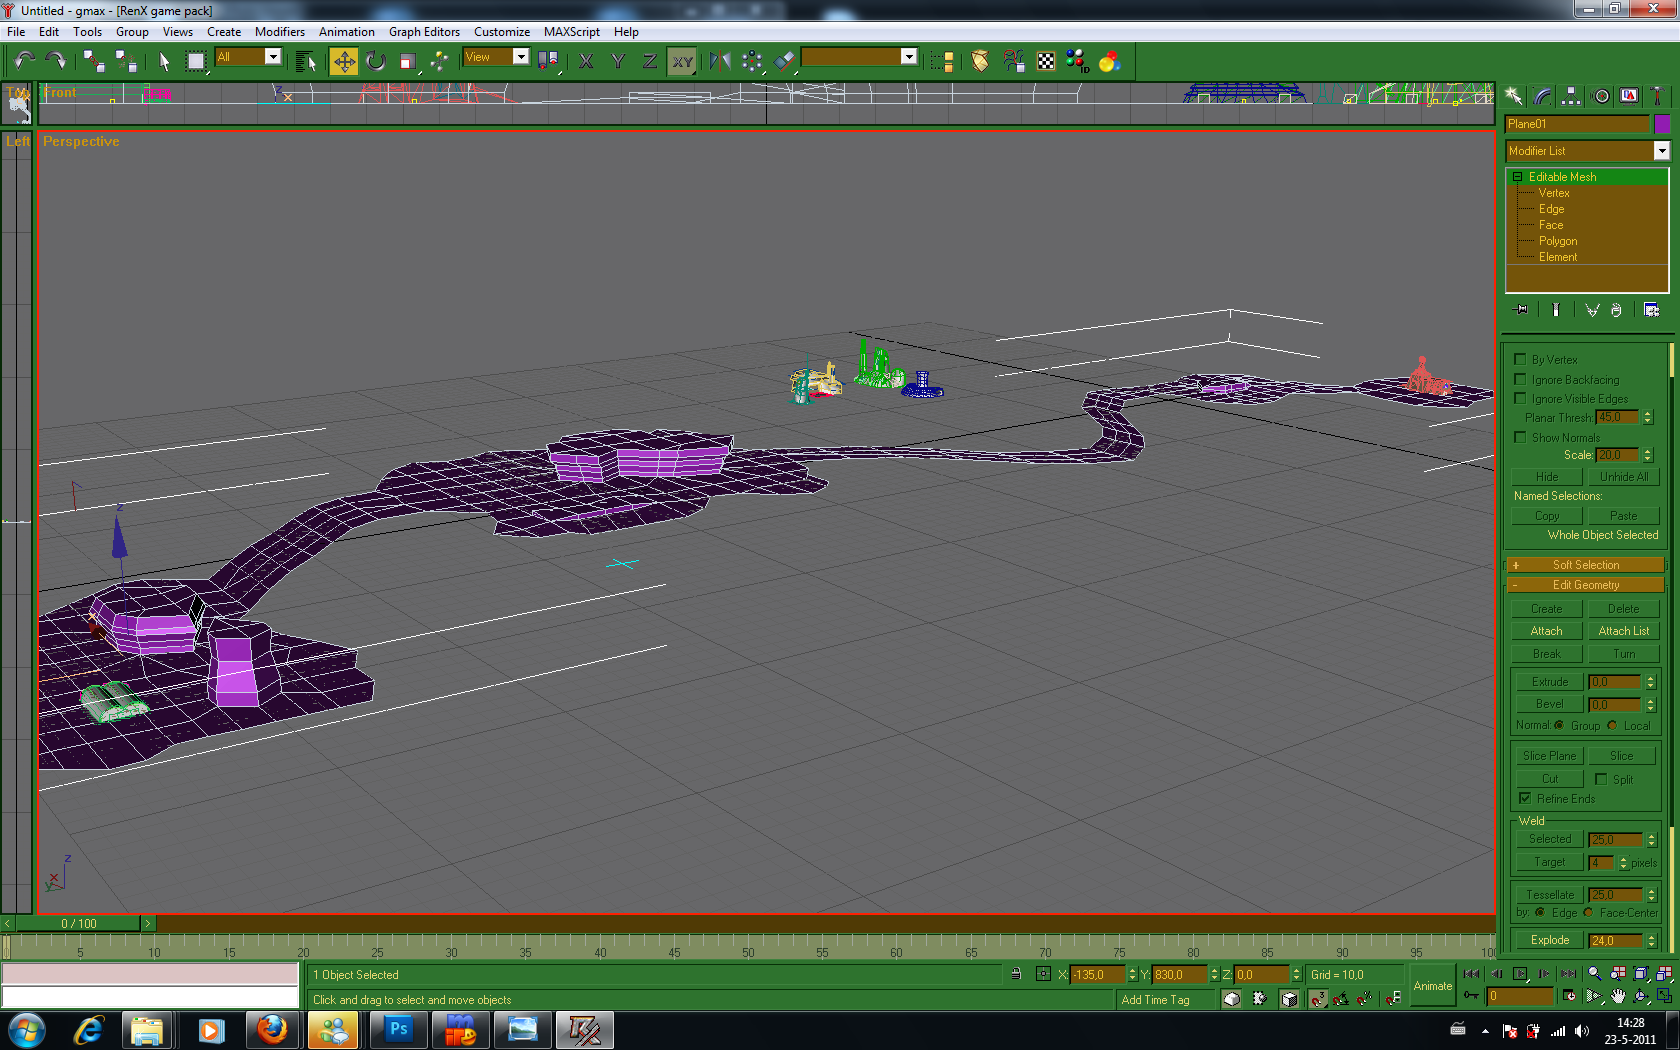Click the Mirror Selected Objects icon
This screenshot has width=1680, height=1050.
click(x=720, y=62)
